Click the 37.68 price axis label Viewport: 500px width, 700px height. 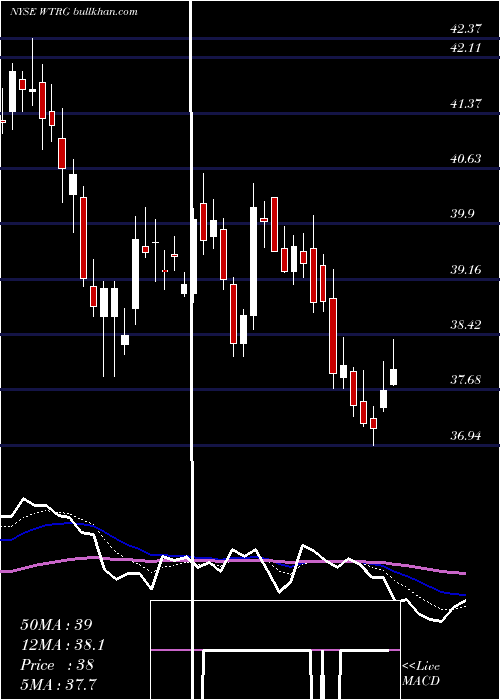click(x=466, y=380)
